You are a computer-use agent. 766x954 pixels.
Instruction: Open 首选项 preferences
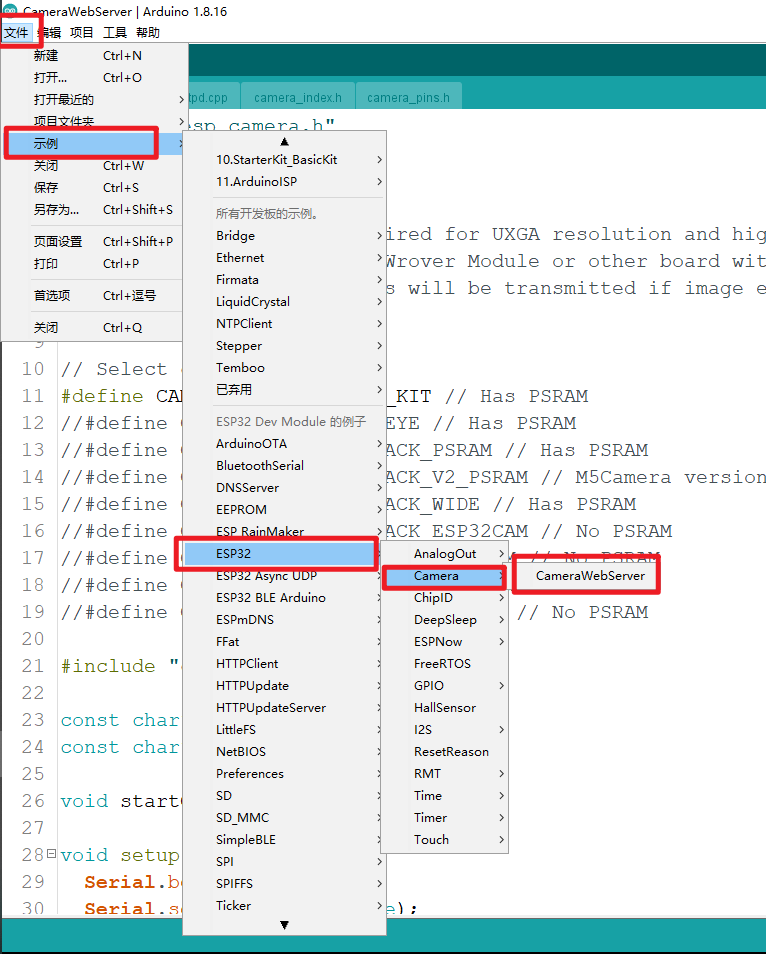pyautogui.click(x=93, y=296)
